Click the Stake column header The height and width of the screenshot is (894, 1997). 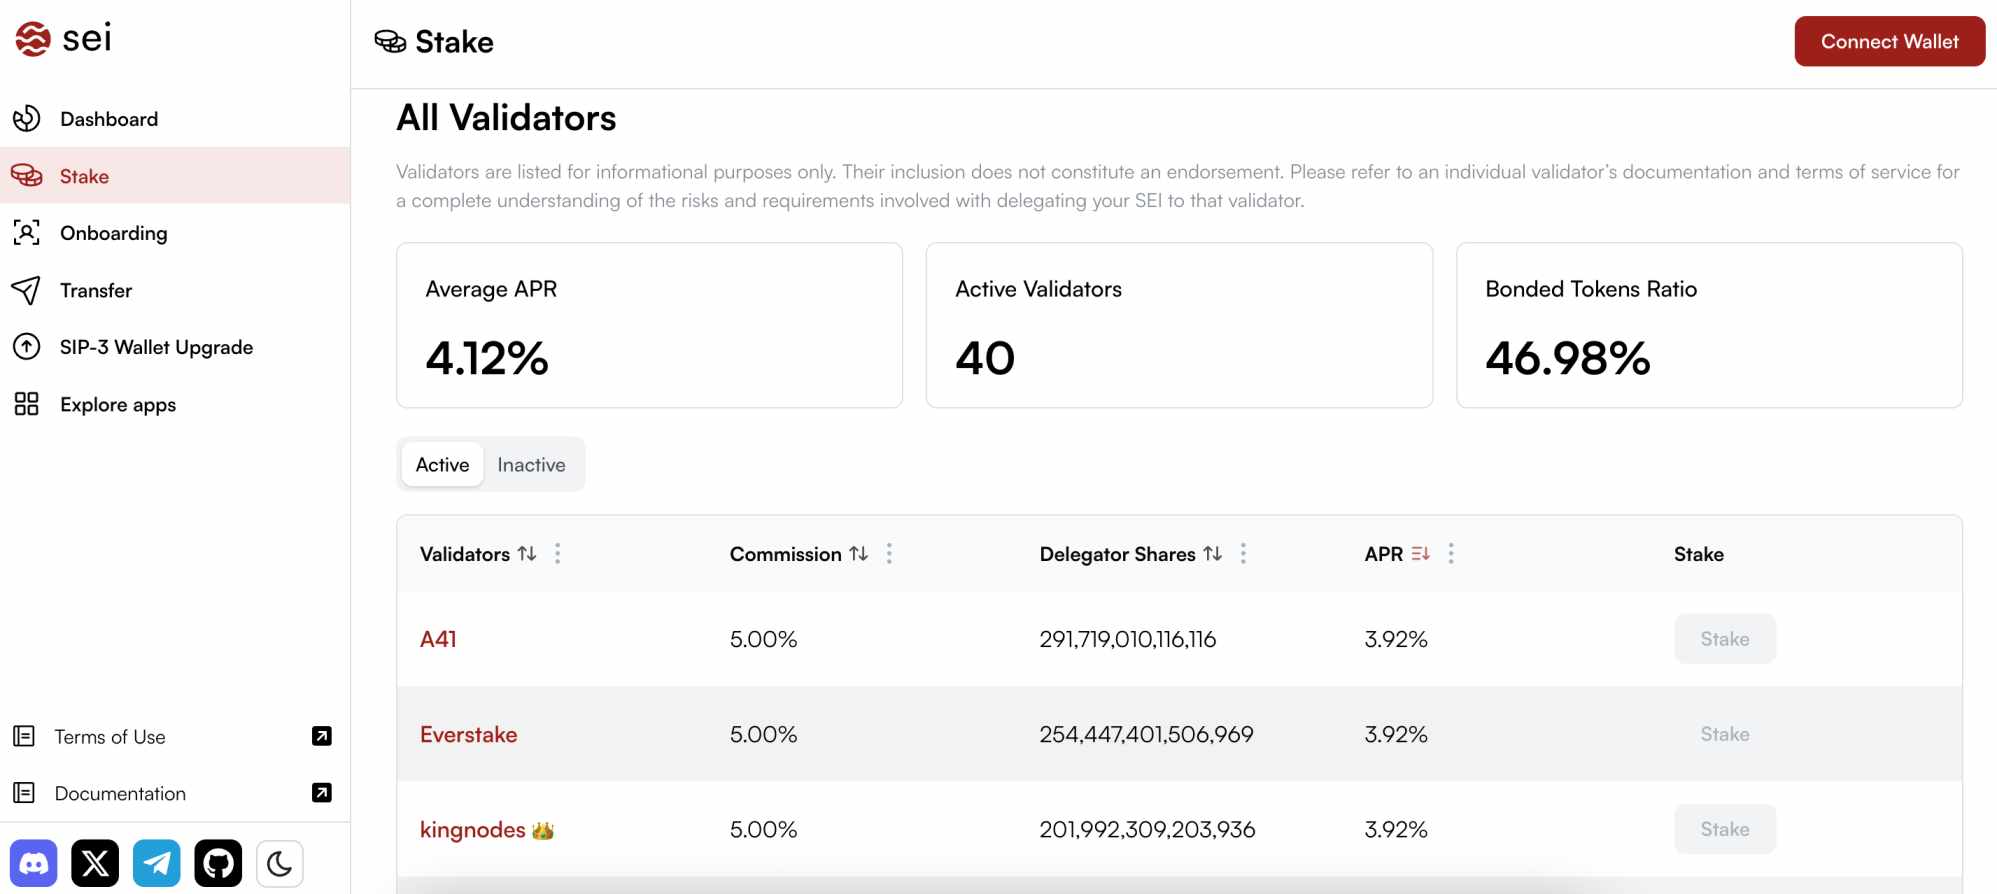(1699, 554)
